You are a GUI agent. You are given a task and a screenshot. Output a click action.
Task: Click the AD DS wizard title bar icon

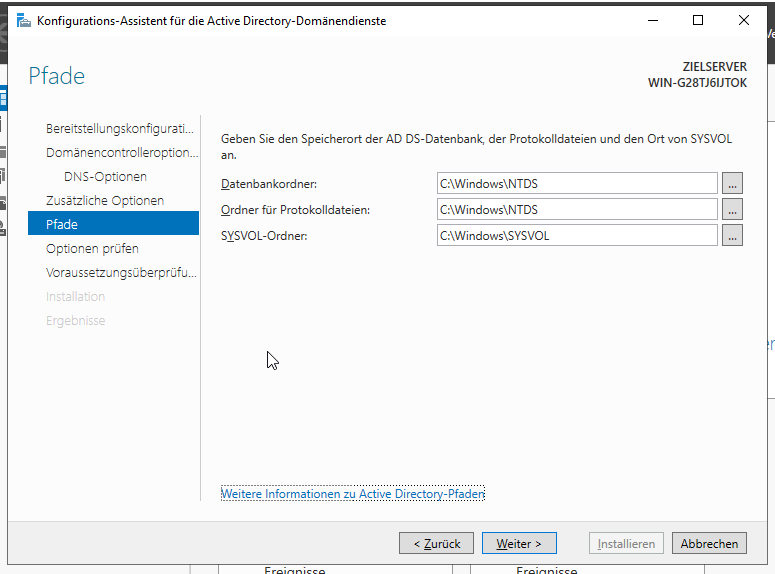click(23, 20)
